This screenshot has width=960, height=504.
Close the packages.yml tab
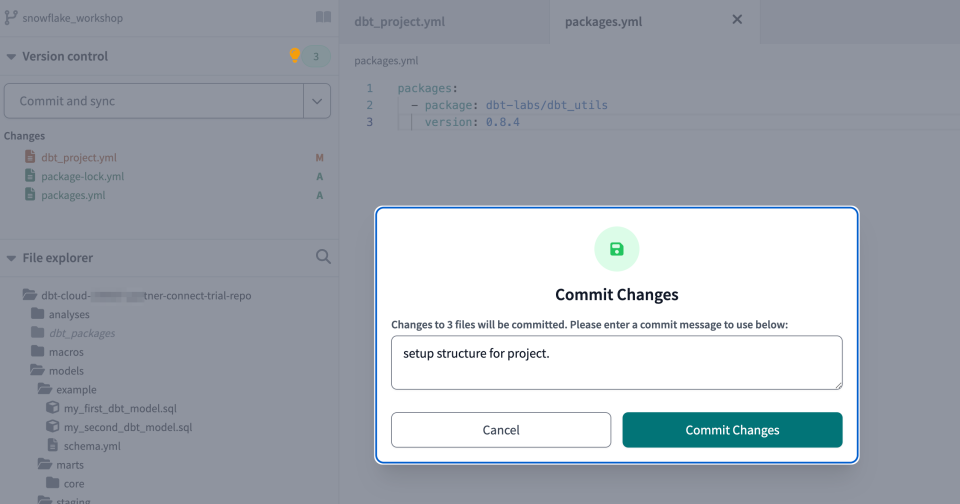pyautogui.click(x=738, y=20)
